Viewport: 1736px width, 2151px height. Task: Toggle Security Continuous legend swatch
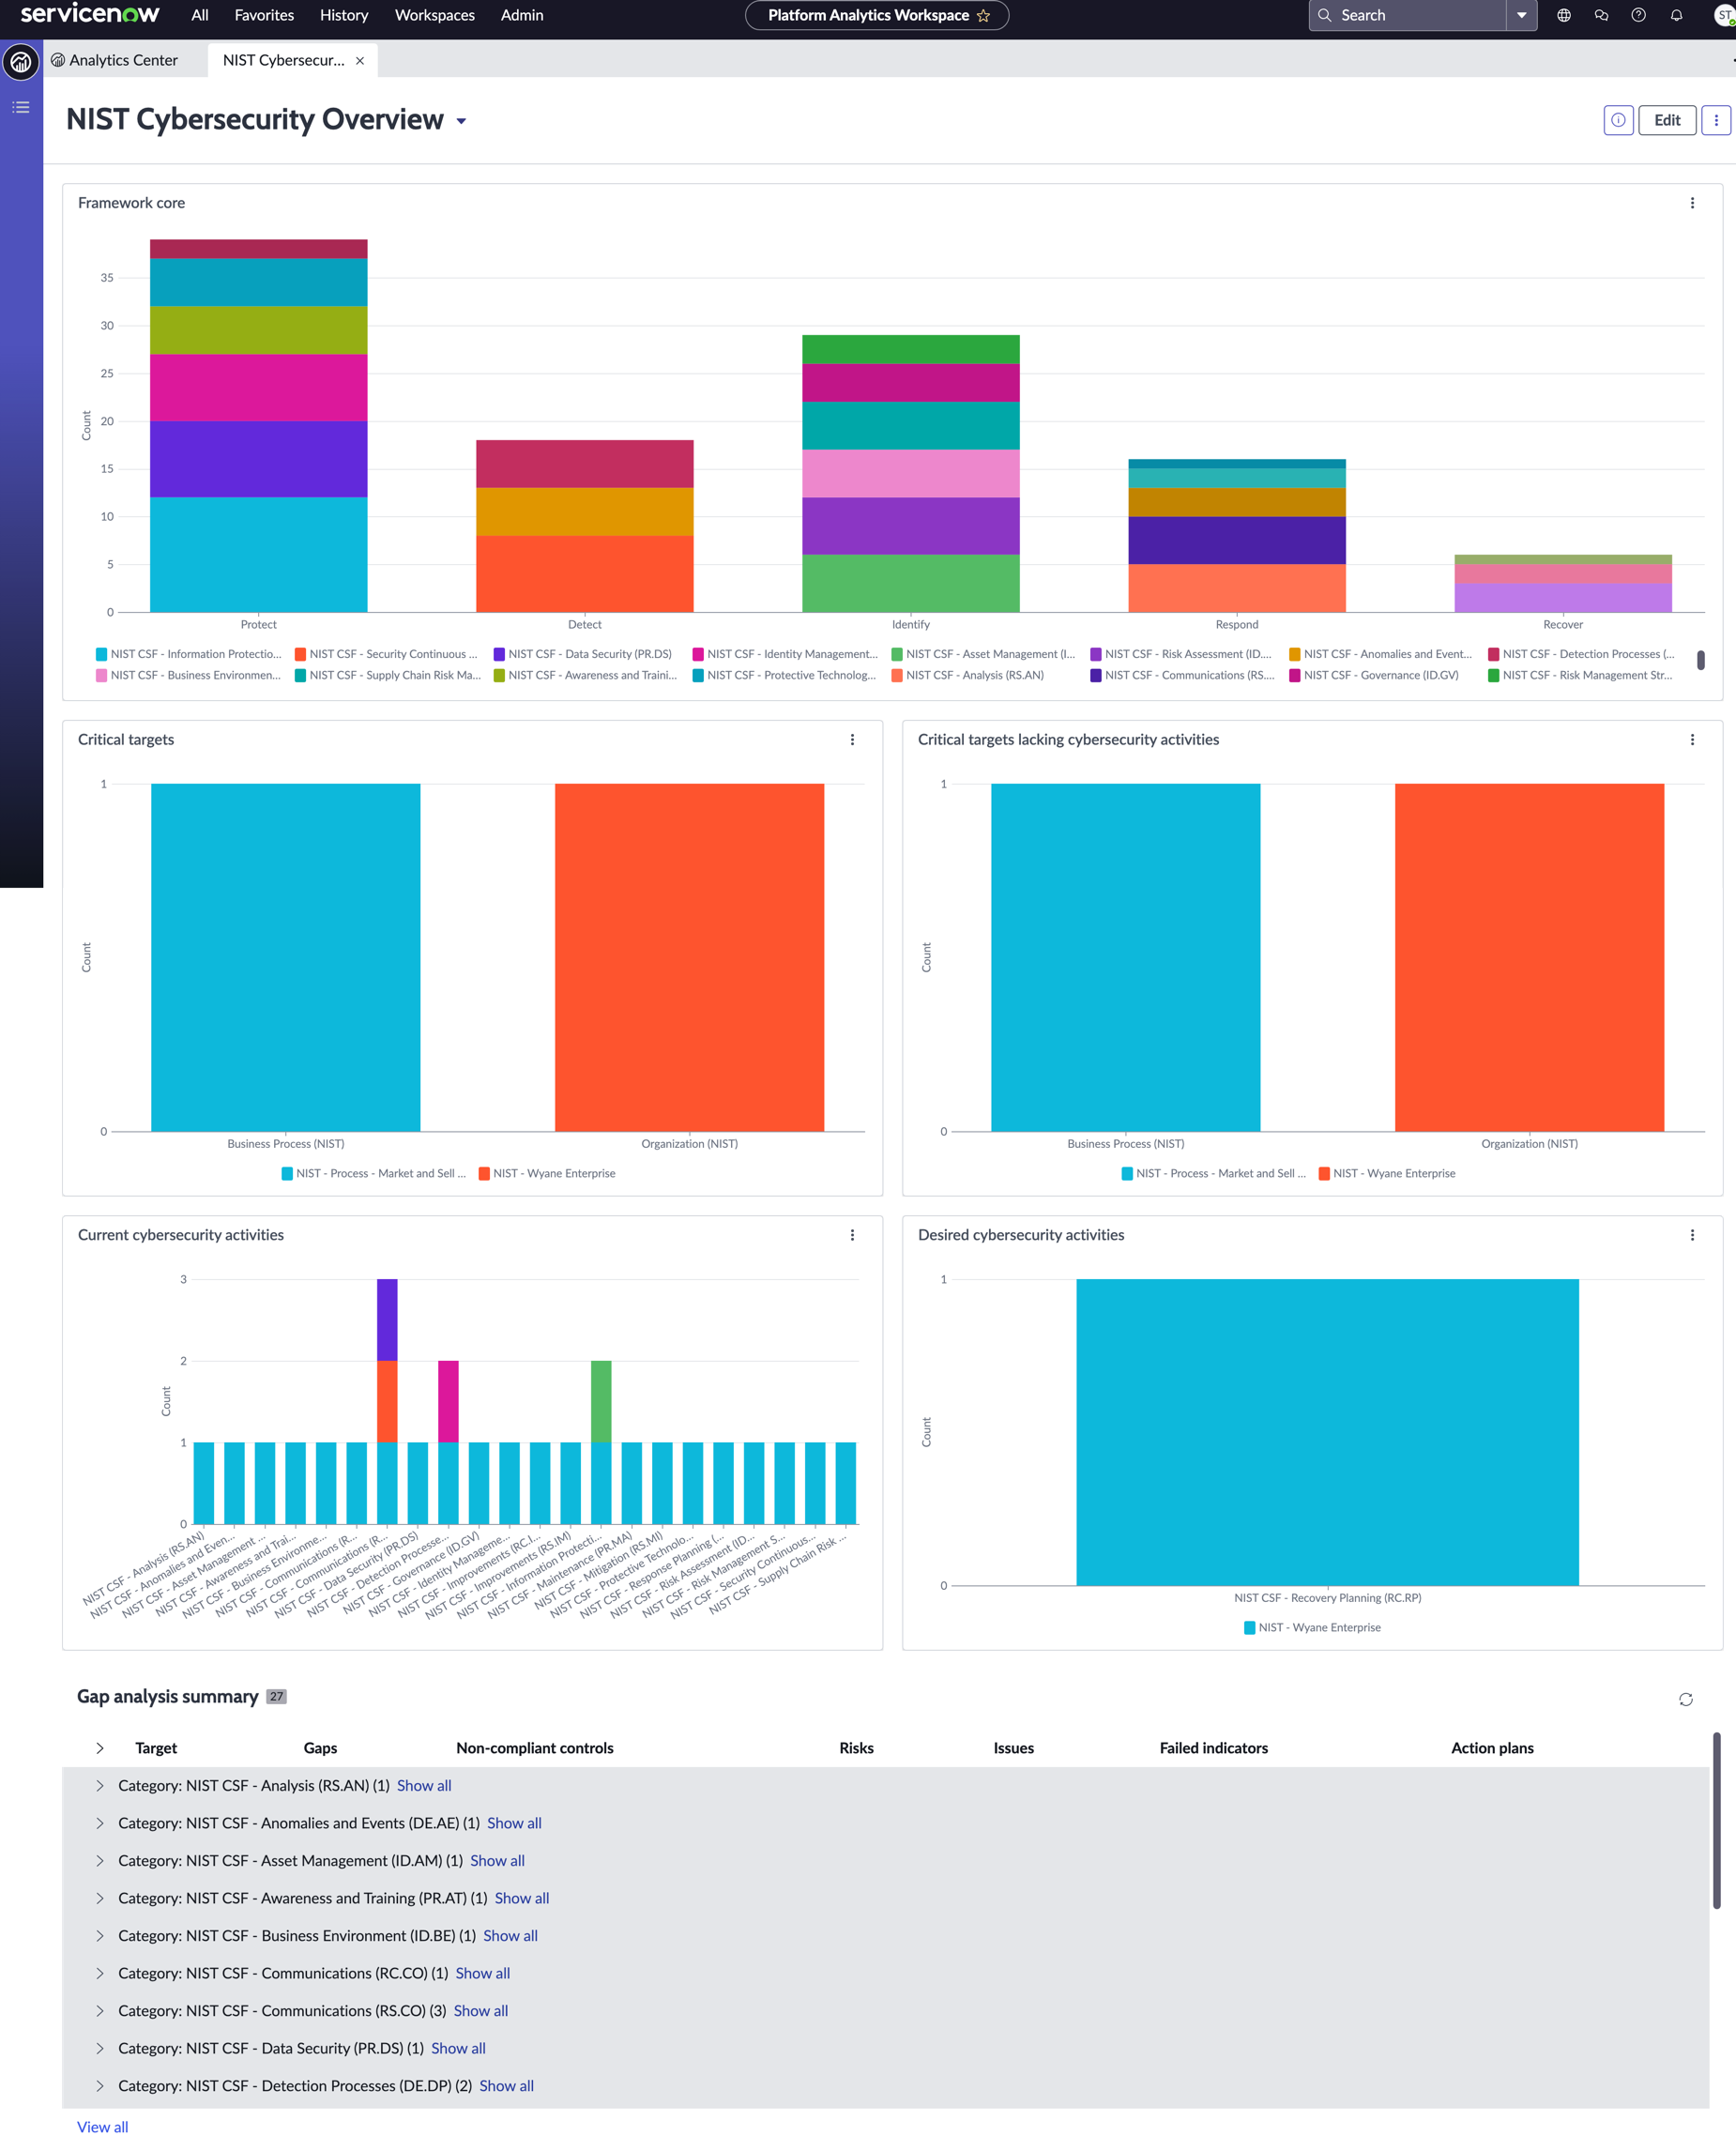300,654
